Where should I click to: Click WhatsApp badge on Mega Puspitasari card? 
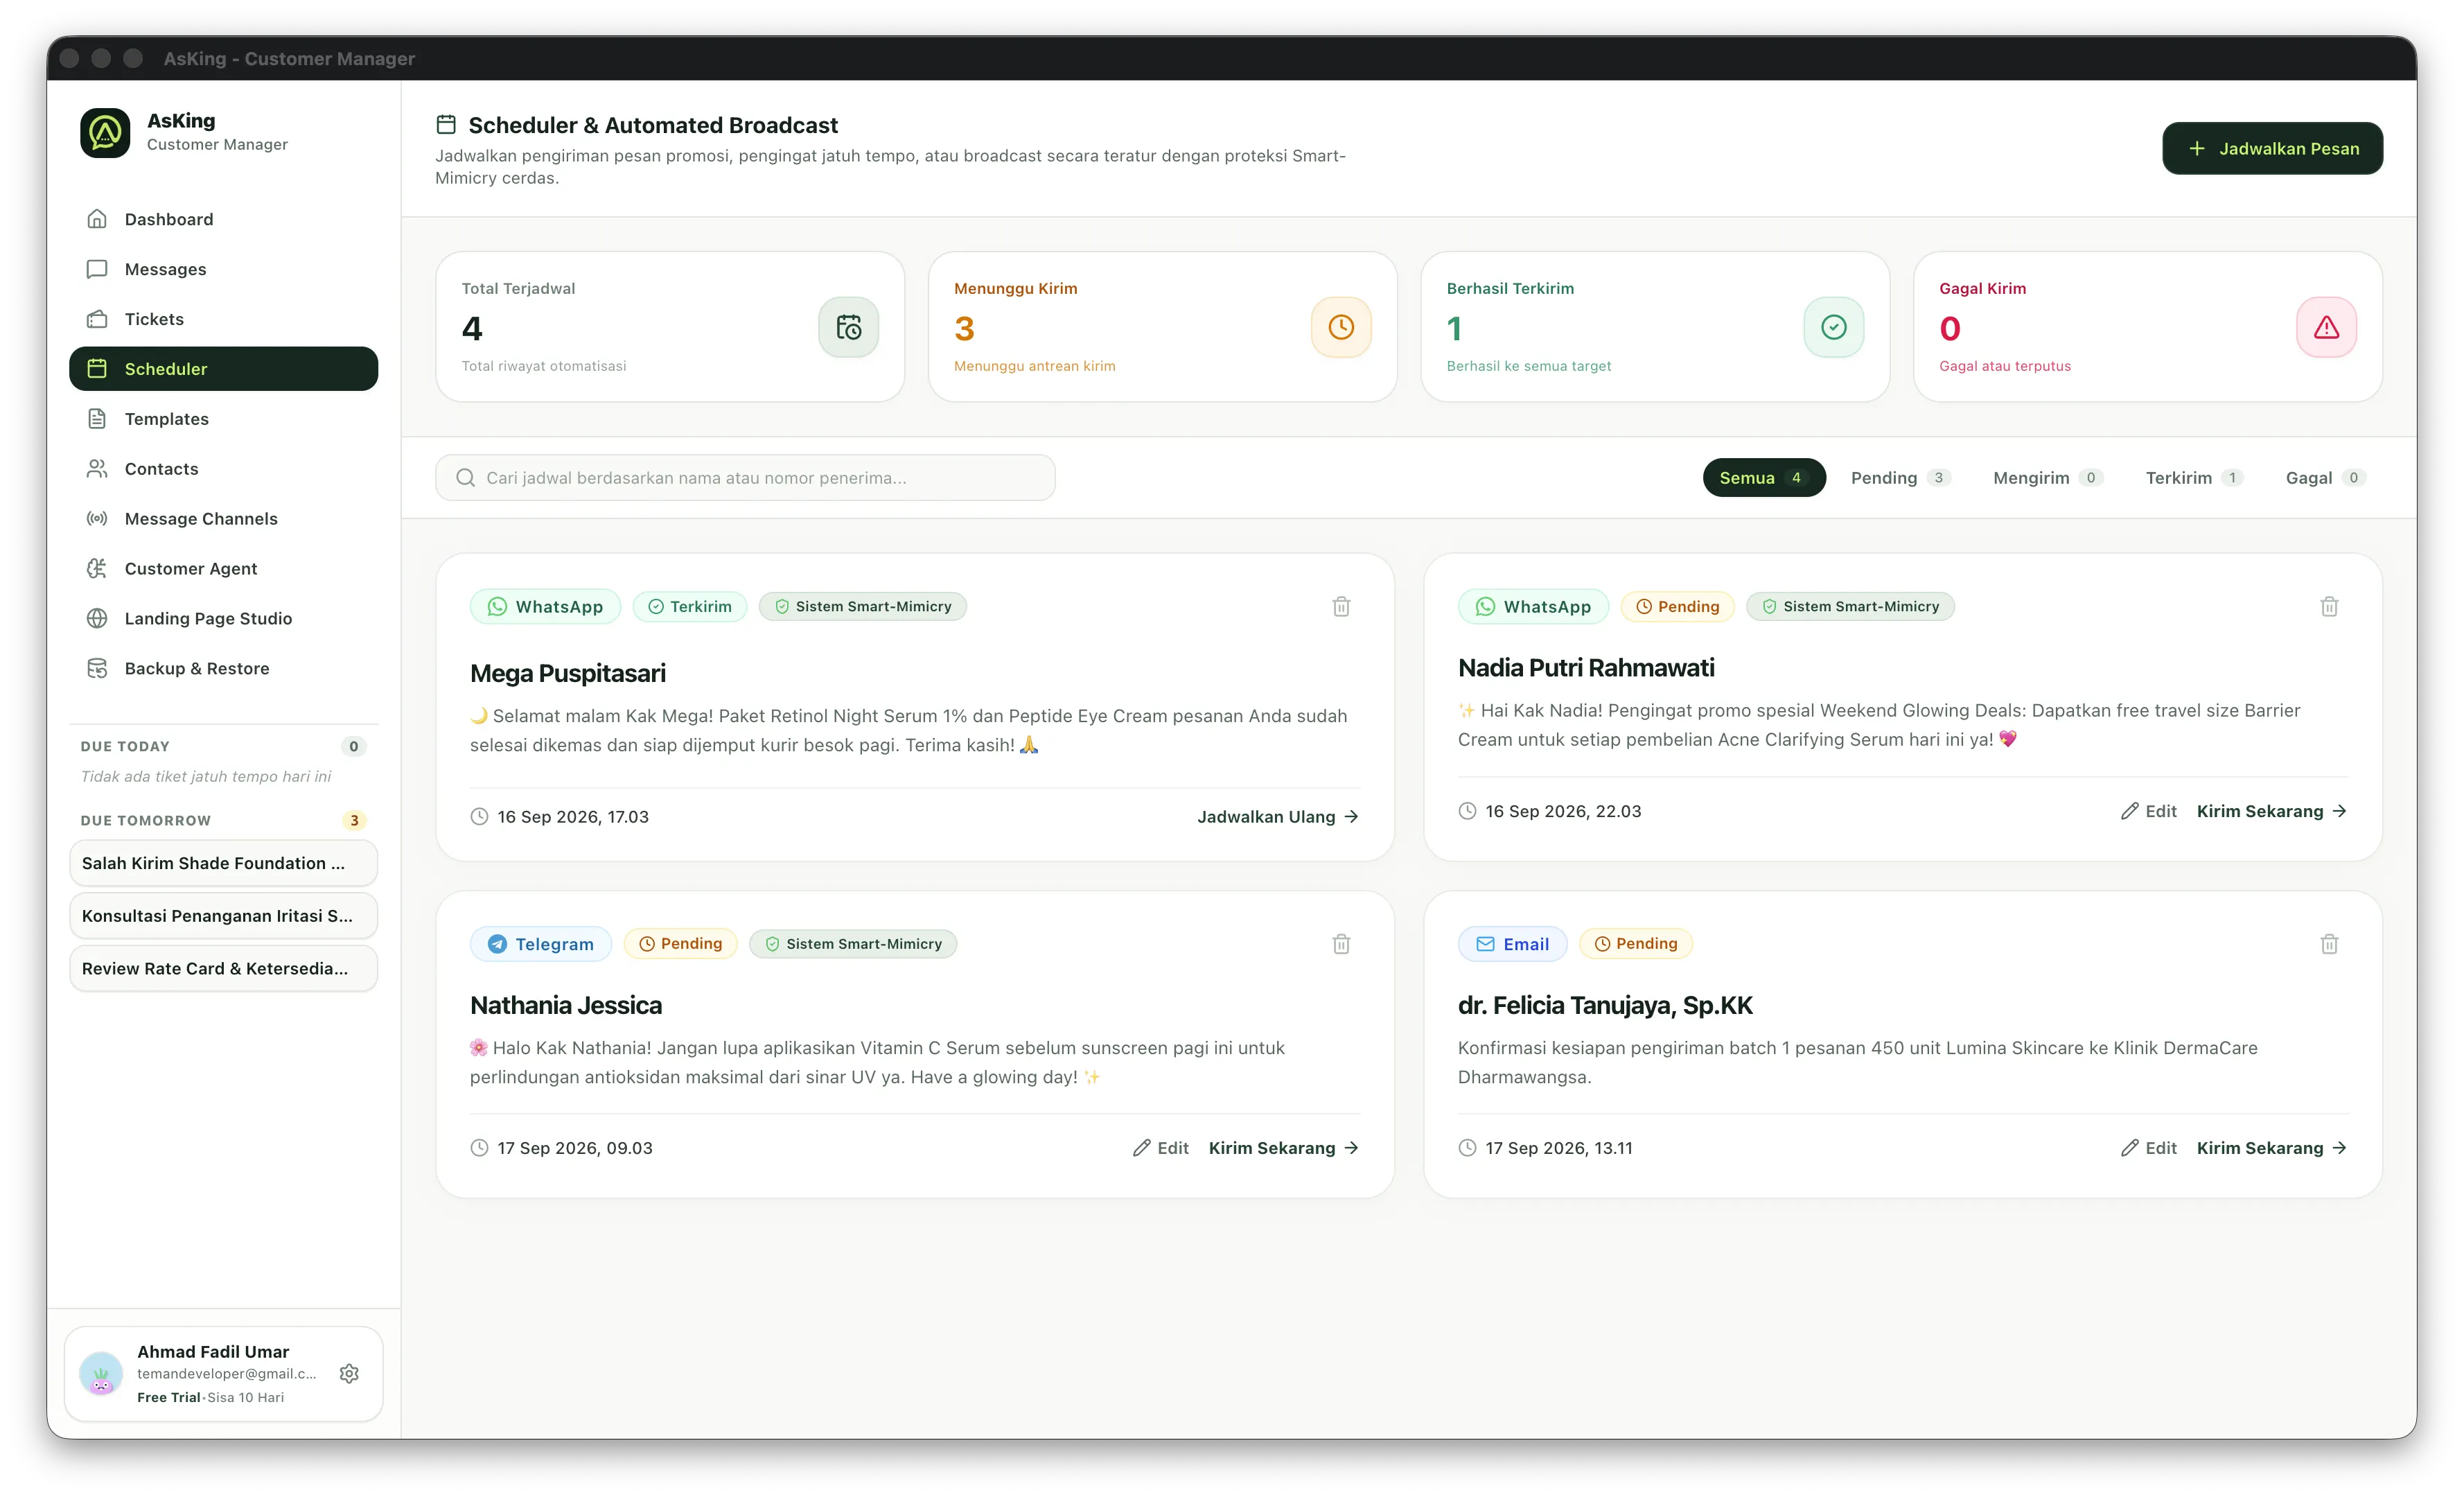[545, 607]
